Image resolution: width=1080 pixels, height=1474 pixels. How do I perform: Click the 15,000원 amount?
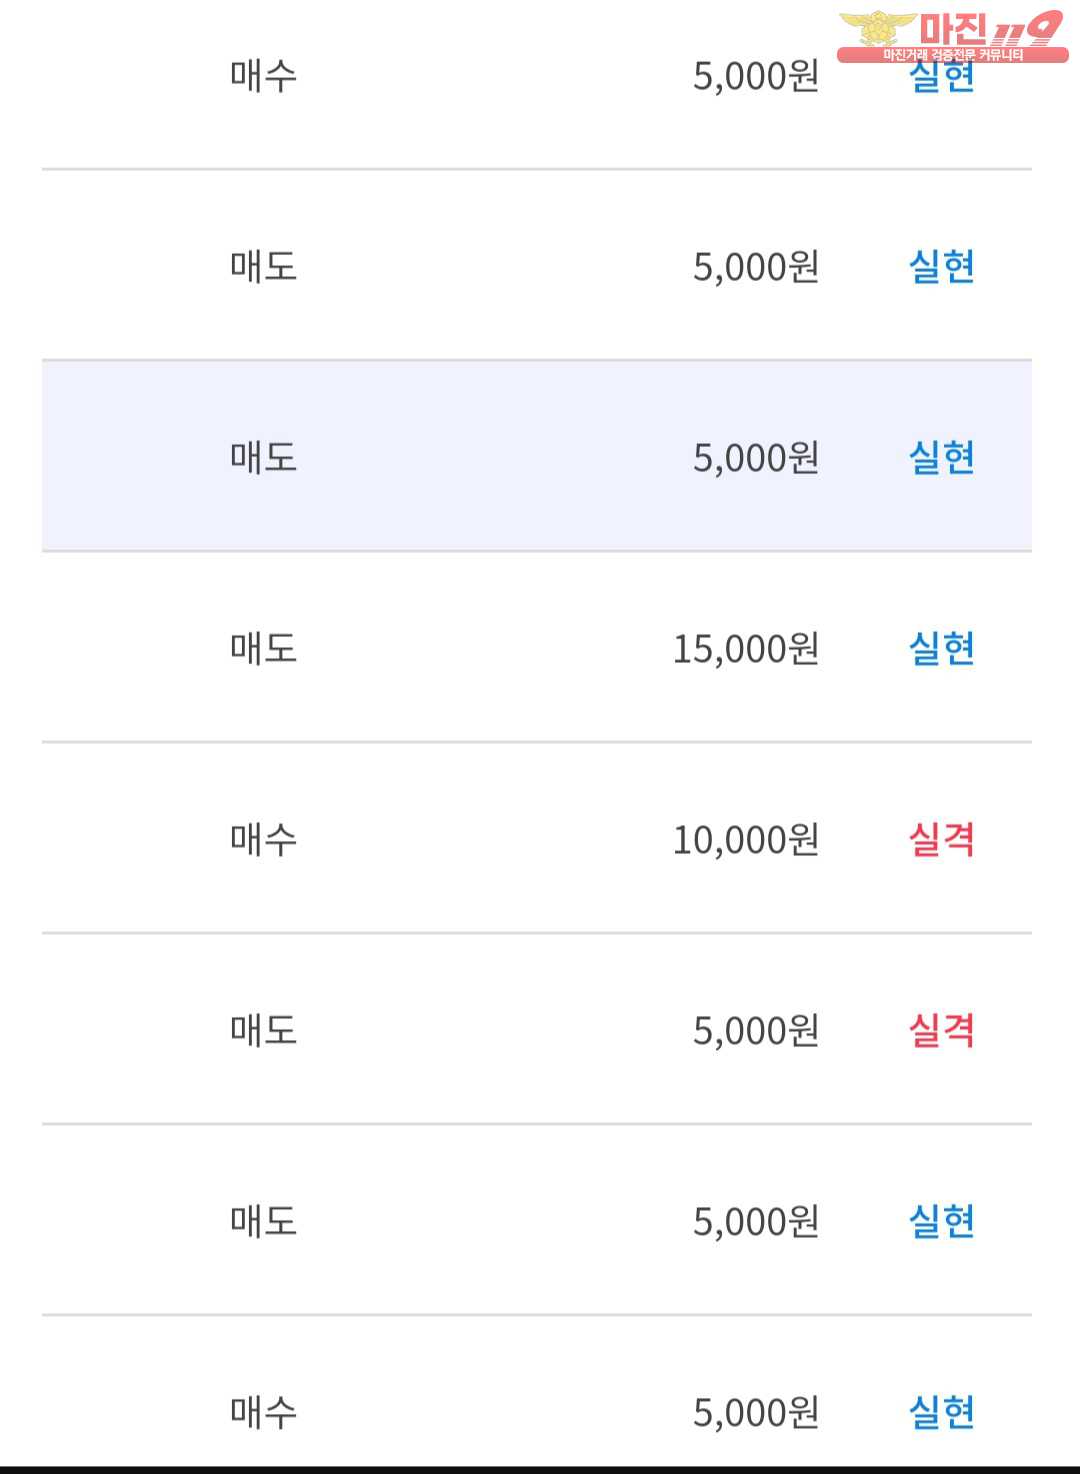[746, 649]
